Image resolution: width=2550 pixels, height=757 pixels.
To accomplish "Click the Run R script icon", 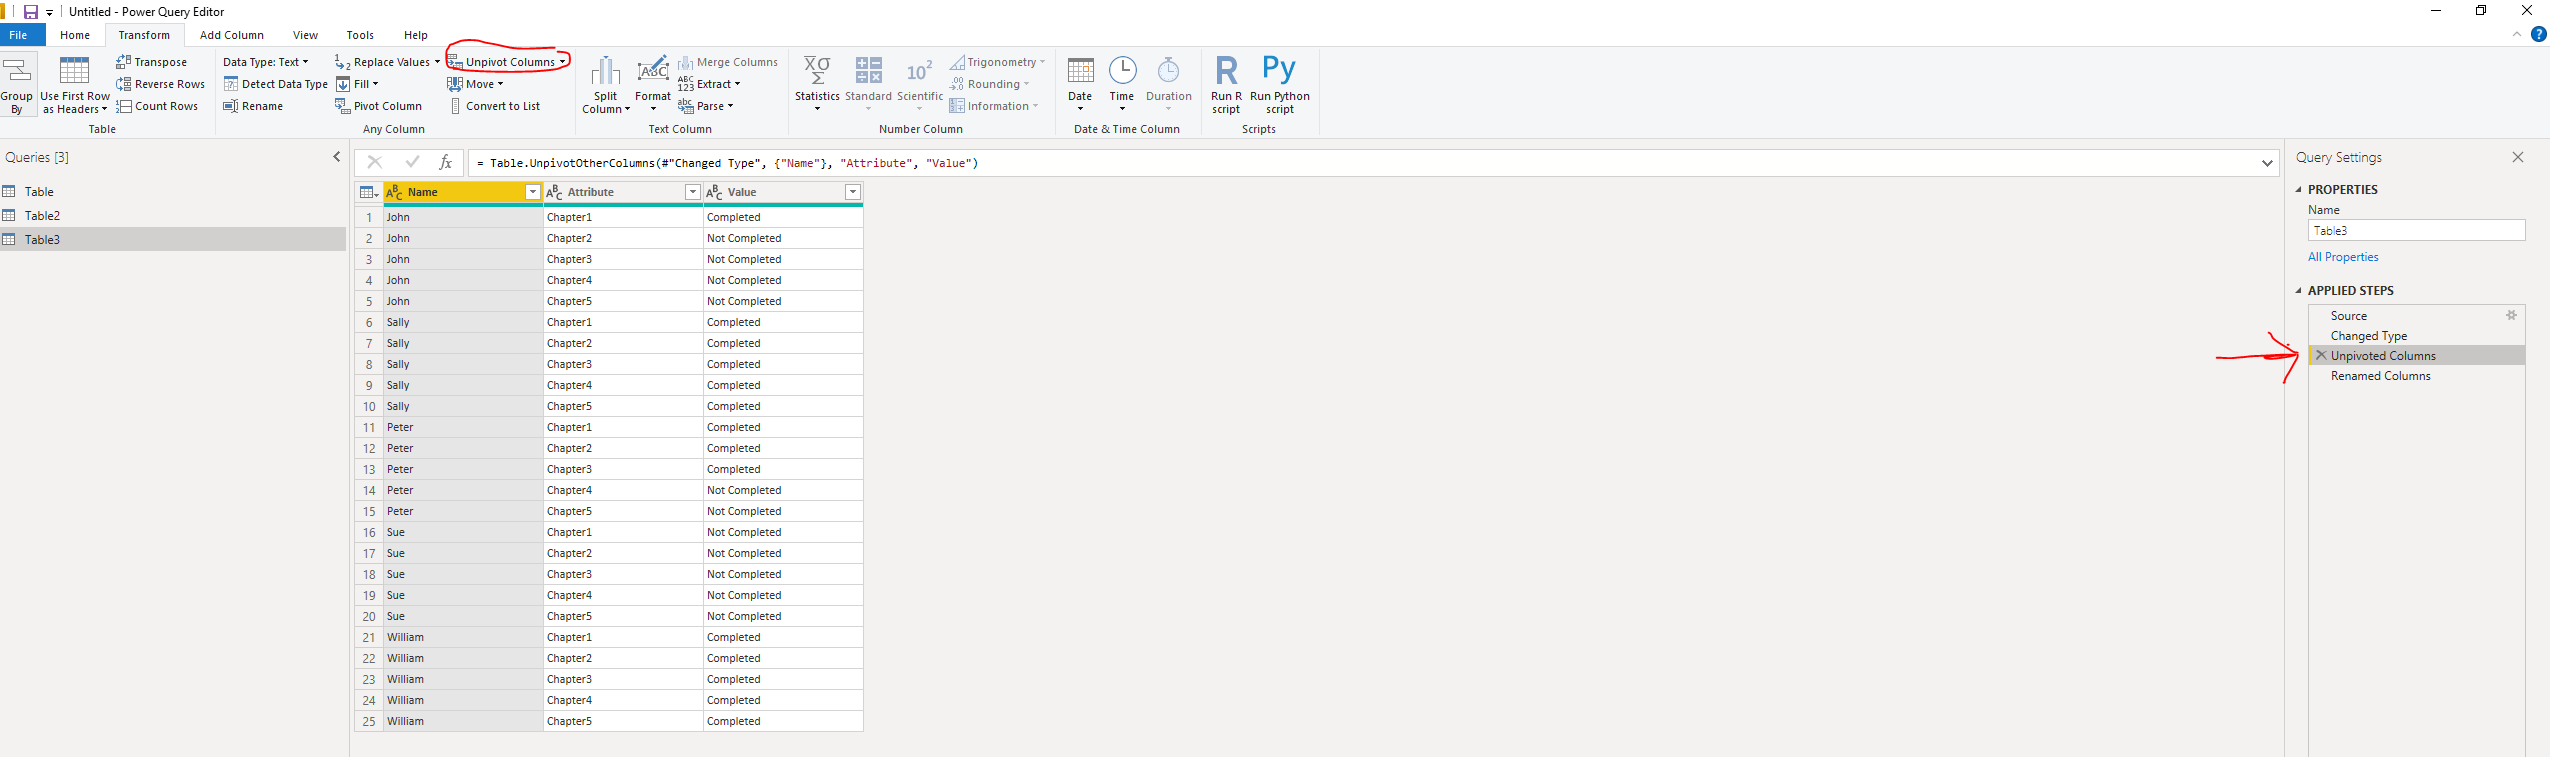I will 1226,70.
